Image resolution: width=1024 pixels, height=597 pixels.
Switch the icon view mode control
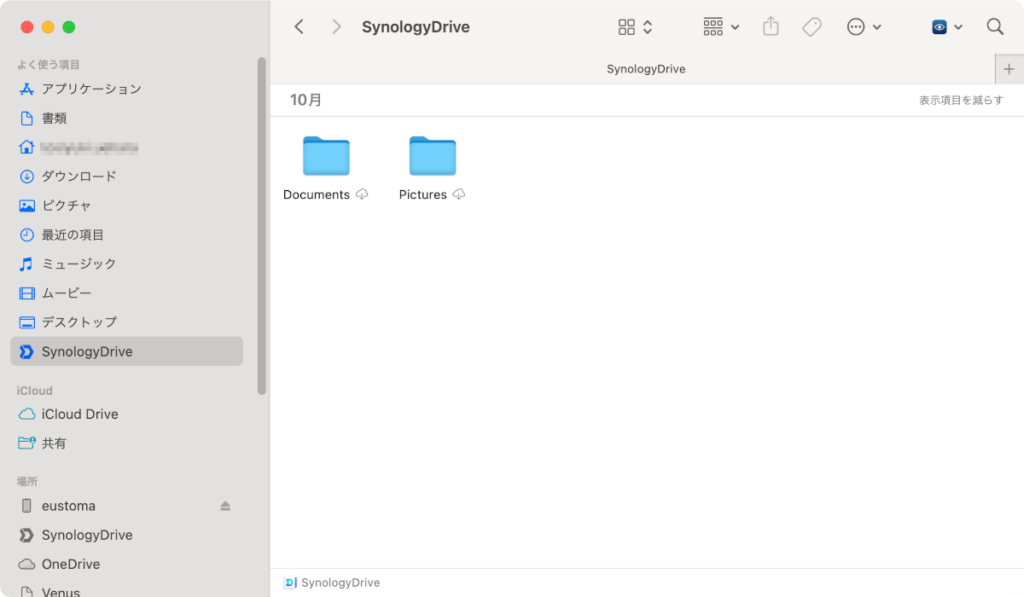point(635,27)
